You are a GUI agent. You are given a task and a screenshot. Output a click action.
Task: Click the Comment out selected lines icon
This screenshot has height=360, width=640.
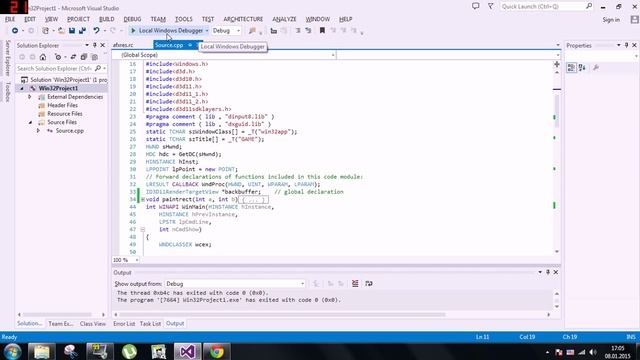(298, 31)
